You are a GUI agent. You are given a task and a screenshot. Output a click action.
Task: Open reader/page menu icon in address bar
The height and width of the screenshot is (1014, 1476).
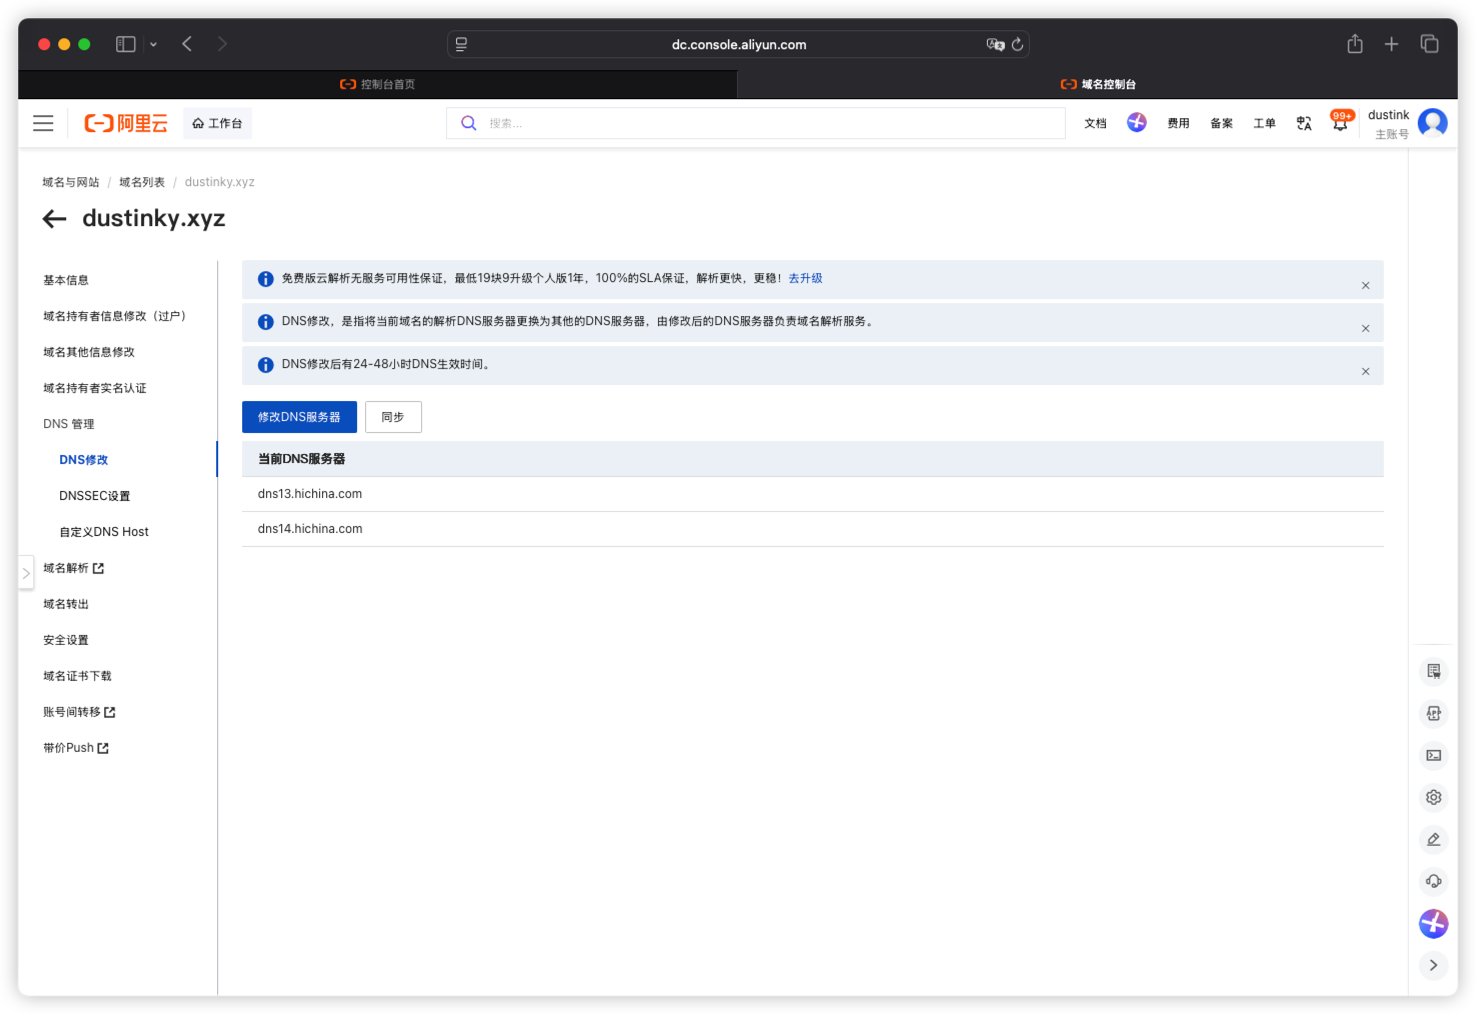coord(461,44)
